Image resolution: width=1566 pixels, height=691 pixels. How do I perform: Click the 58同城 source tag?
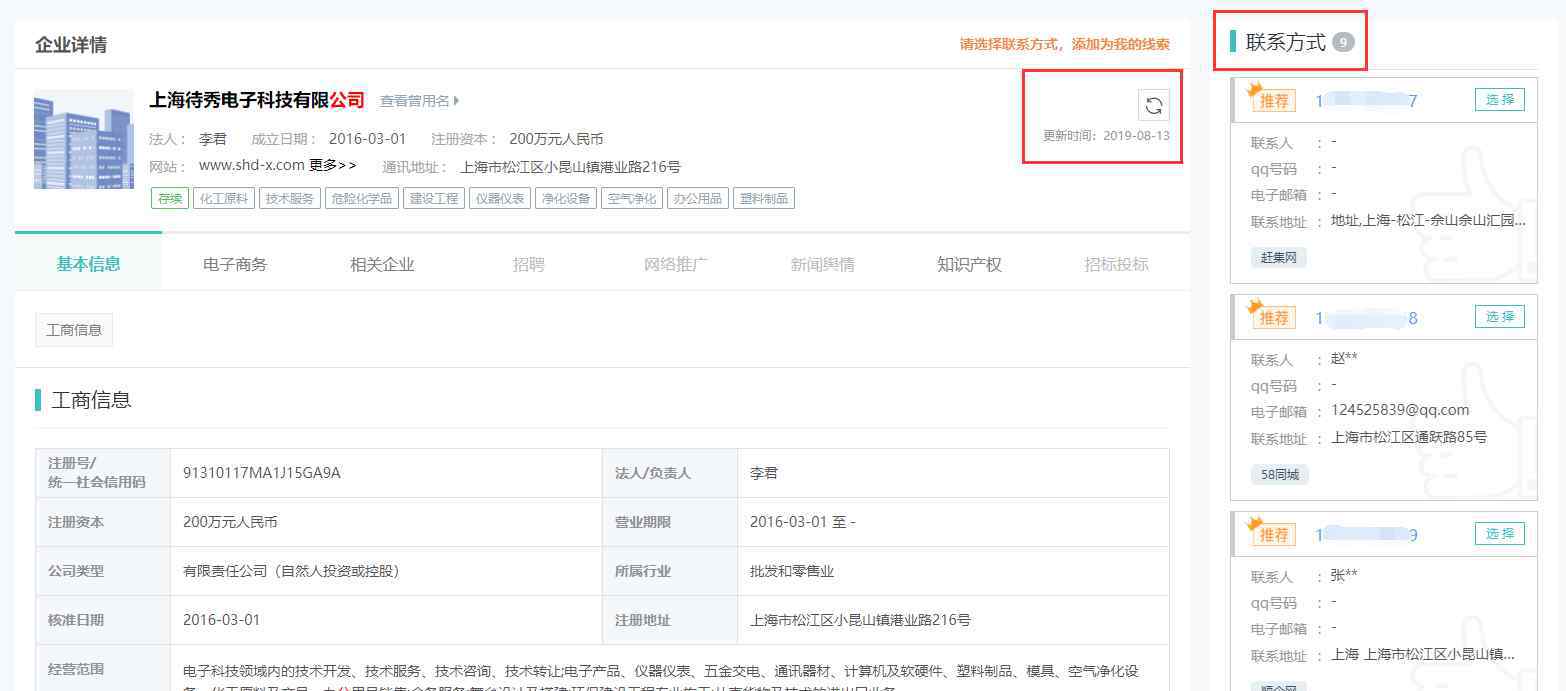tap(1280, 475)
